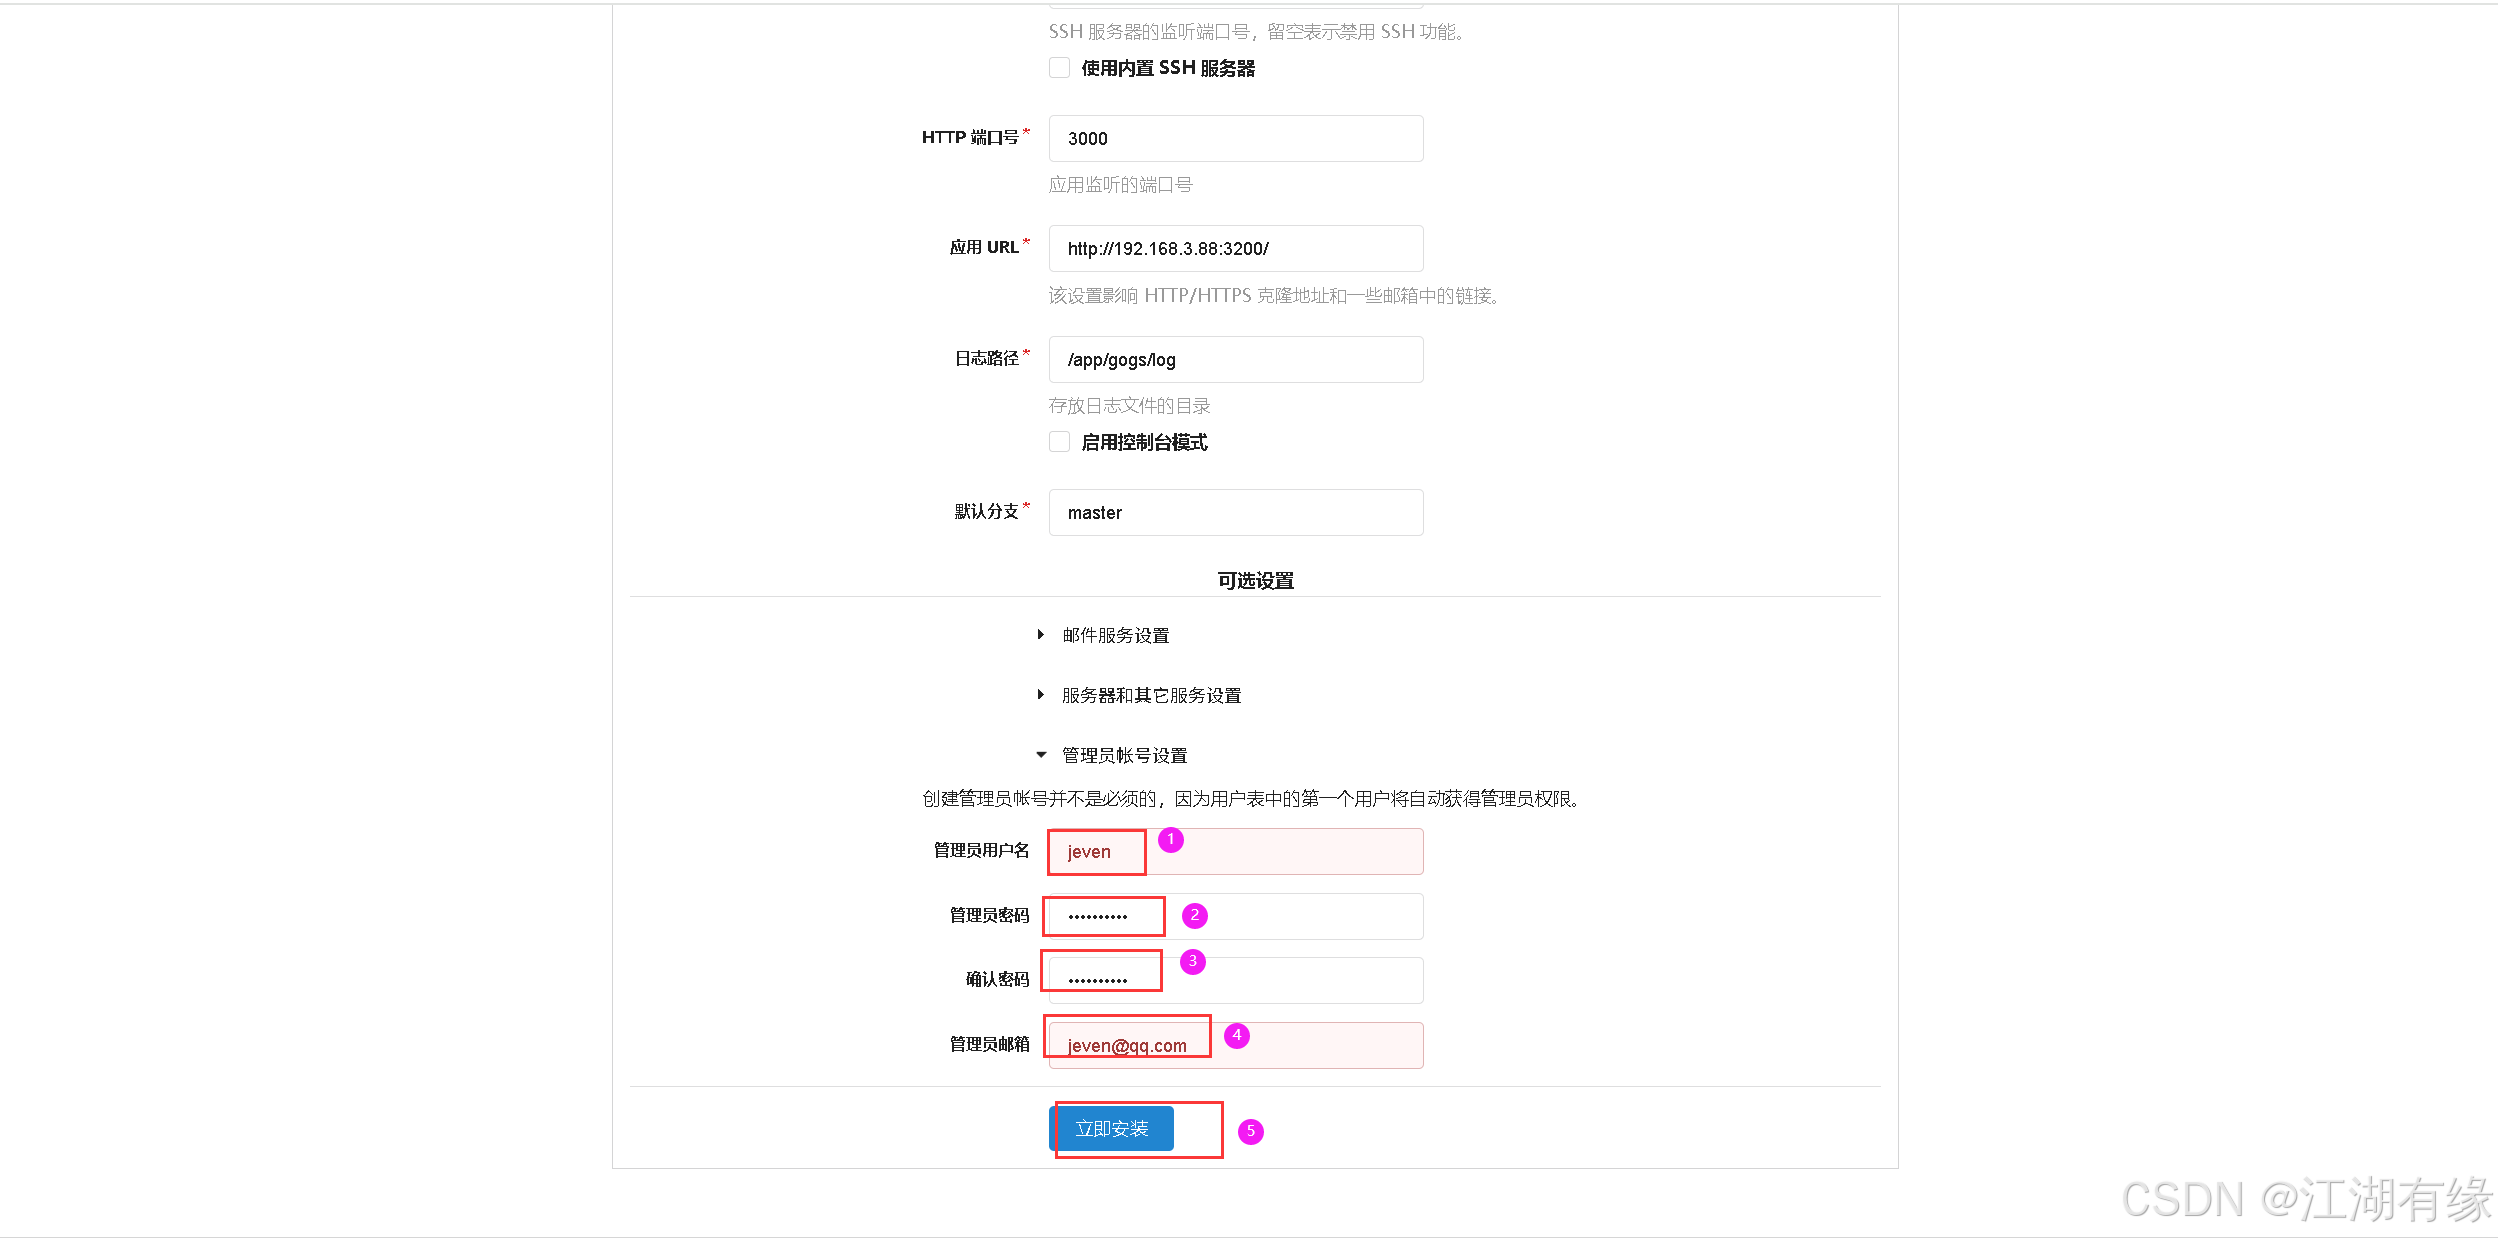Click the triangle arrow beside 邮件服务设置

pos(1041,635)
